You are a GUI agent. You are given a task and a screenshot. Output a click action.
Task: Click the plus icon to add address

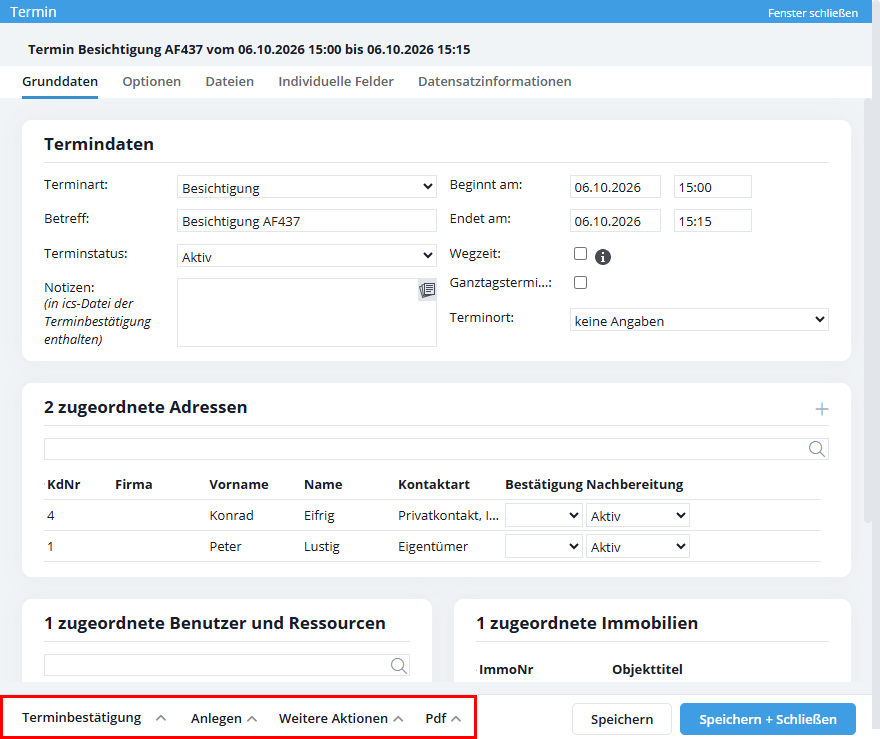pos(822,409)
